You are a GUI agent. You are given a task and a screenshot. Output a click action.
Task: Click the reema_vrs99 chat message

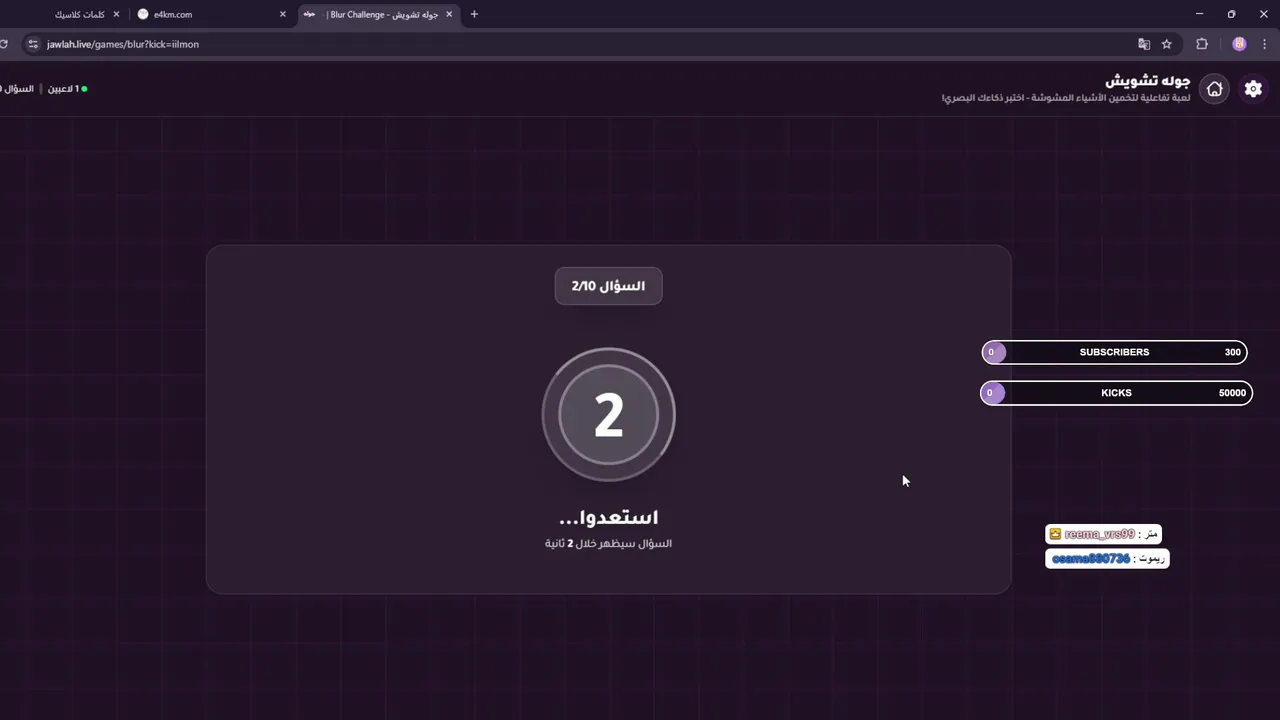[x=1103, y=534]
